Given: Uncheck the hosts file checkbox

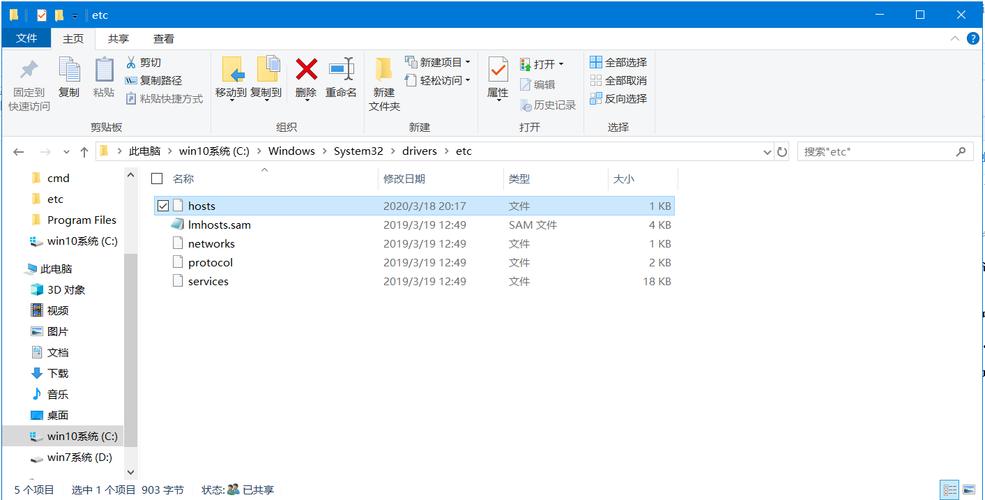Looking at the screenshot, I should [x=163, y=205].
